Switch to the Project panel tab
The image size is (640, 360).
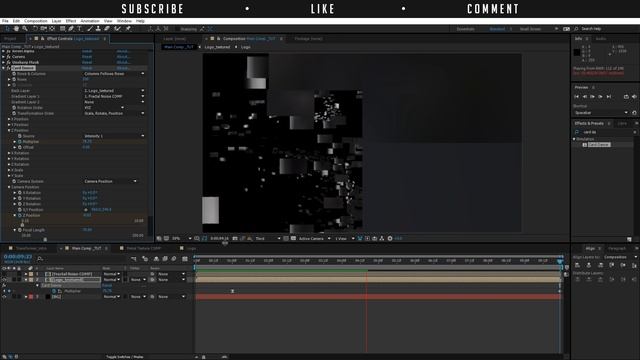pyautogui.click(x=10, y=39)
